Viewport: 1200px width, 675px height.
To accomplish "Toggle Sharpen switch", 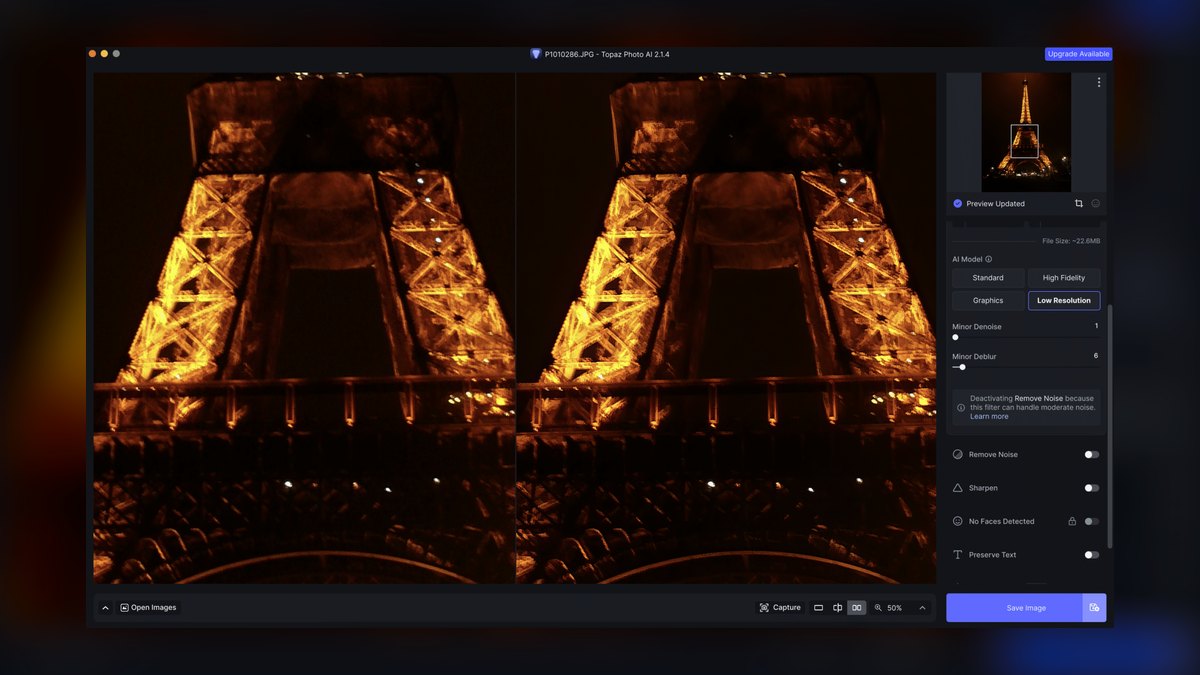I will coord(1092,488).
